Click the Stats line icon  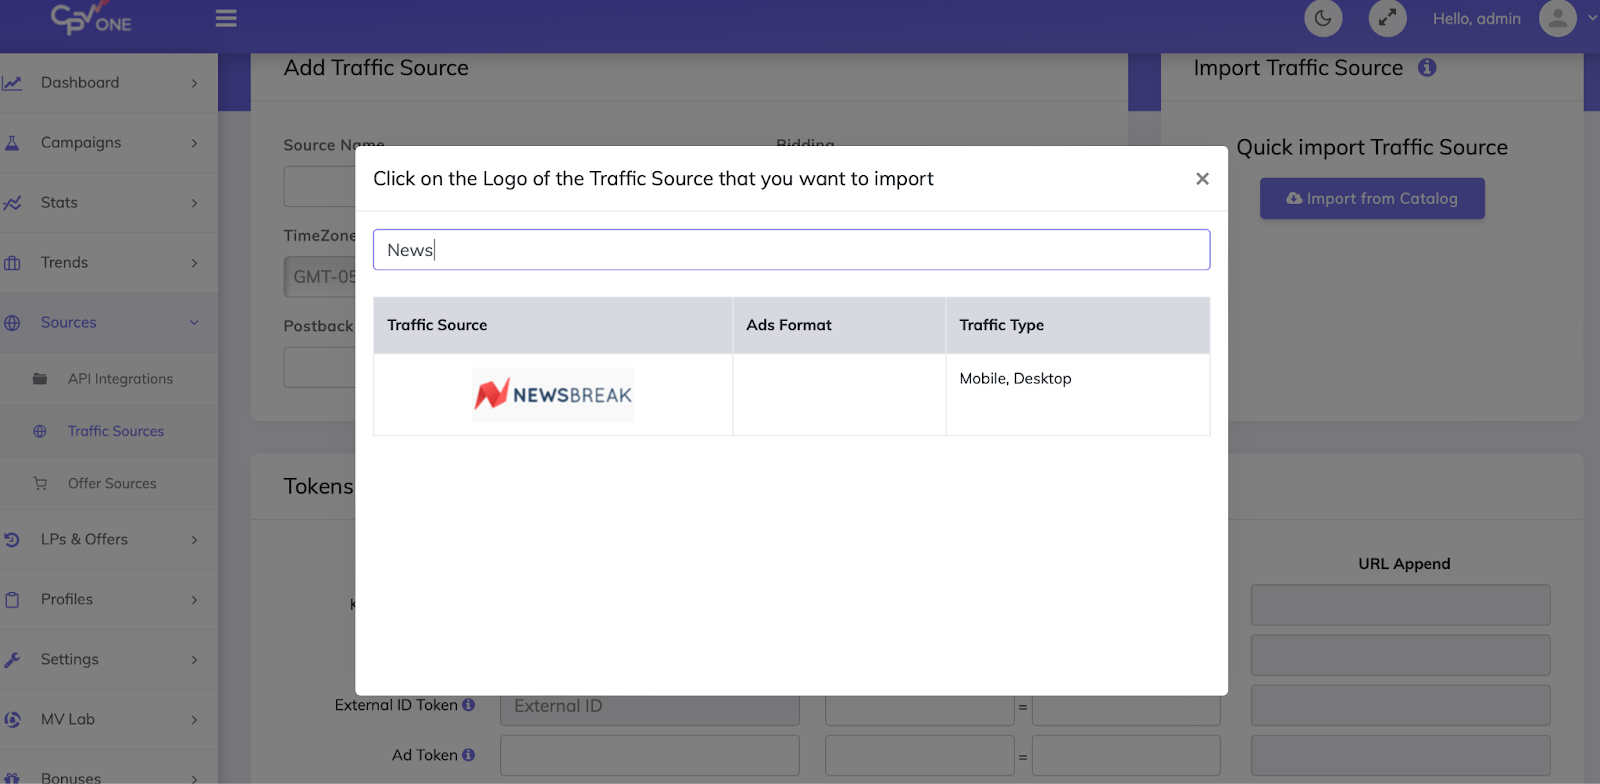tap(12, 203)
